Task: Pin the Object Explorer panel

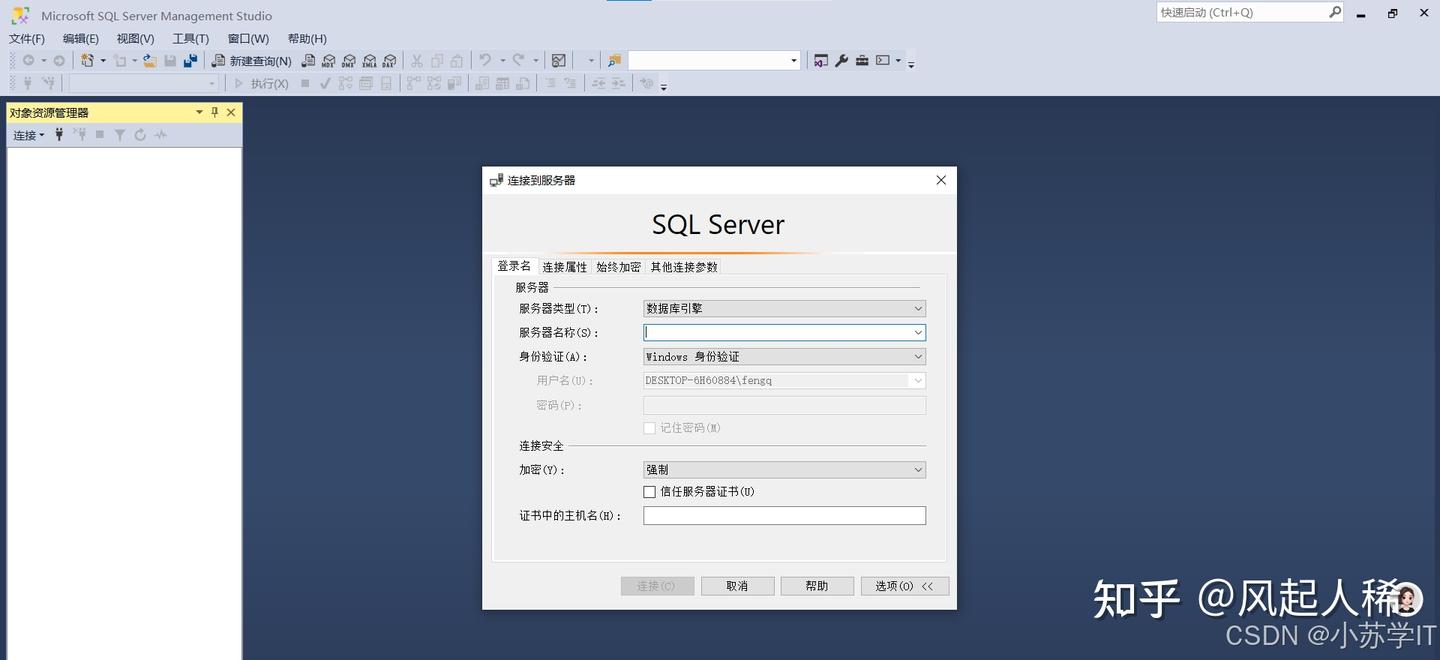Action: (x=214, y=111)
